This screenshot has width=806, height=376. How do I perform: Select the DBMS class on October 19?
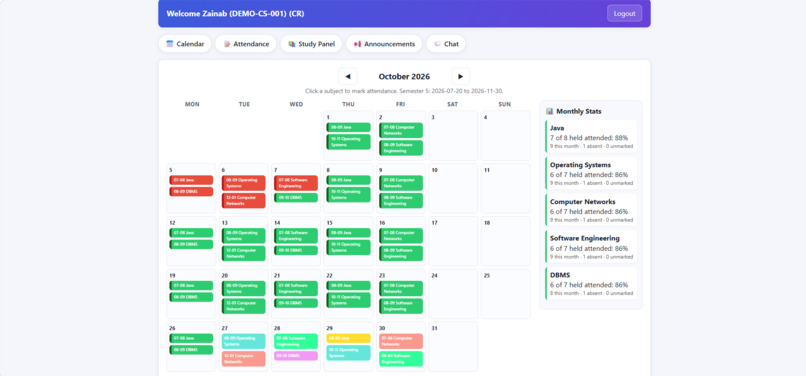(191, 297)
